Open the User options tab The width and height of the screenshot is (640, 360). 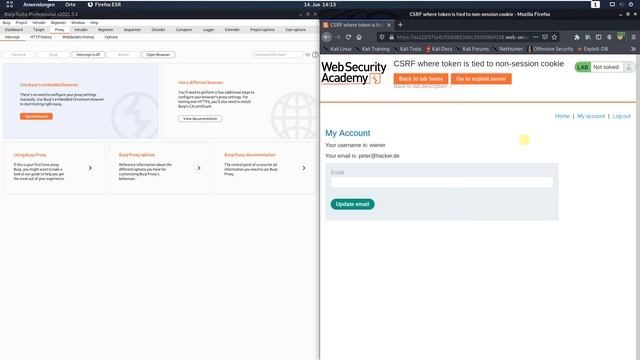296,30
